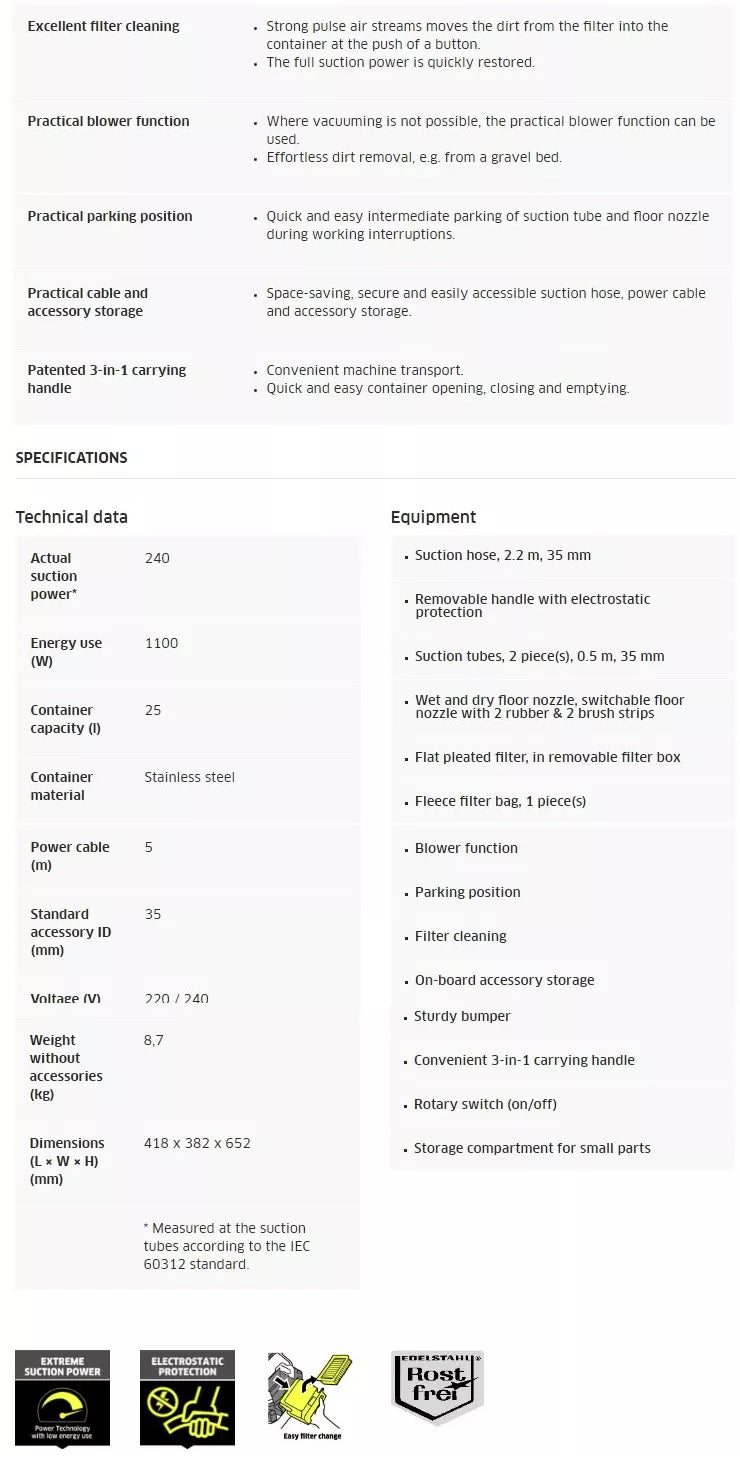
Task: Click Patented 3-in-1 carrying handle title
Action: [x=106, y=379]
